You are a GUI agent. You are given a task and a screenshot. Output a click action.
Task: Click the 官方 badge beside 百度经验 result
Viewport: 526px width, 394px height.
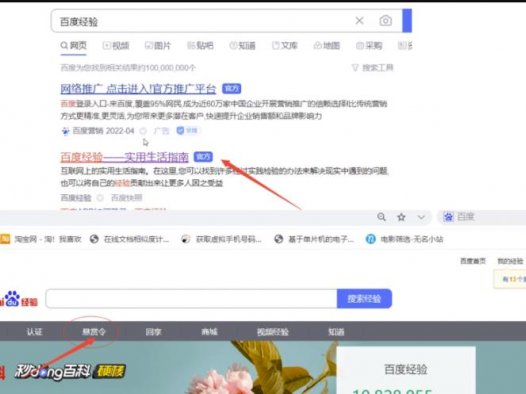[203, 157]
